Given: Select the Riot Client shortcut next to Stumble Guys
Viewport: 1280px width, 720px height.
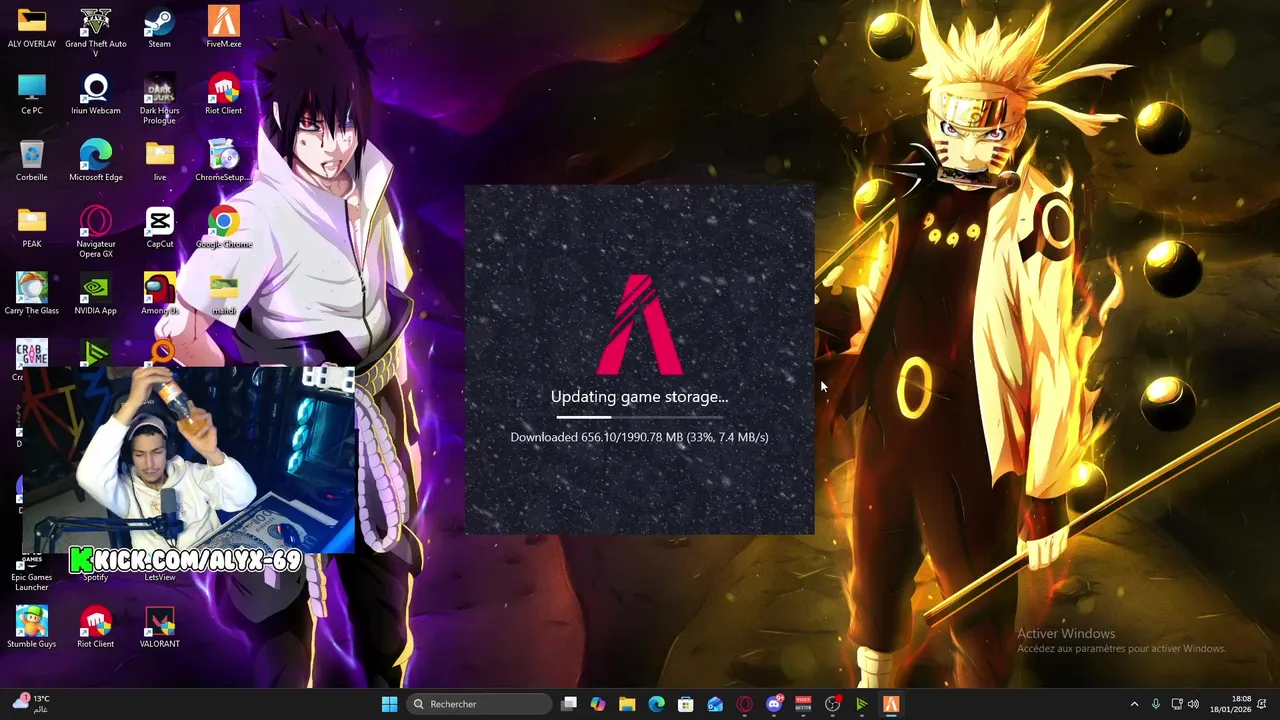Looking at the screenshot, I should pos(96,627).
